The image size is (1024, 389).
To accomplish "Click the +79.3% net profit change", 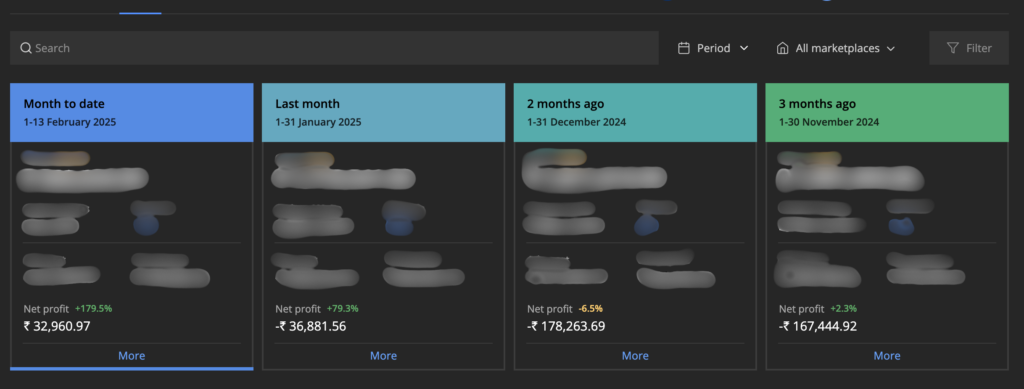I will 343,309.
